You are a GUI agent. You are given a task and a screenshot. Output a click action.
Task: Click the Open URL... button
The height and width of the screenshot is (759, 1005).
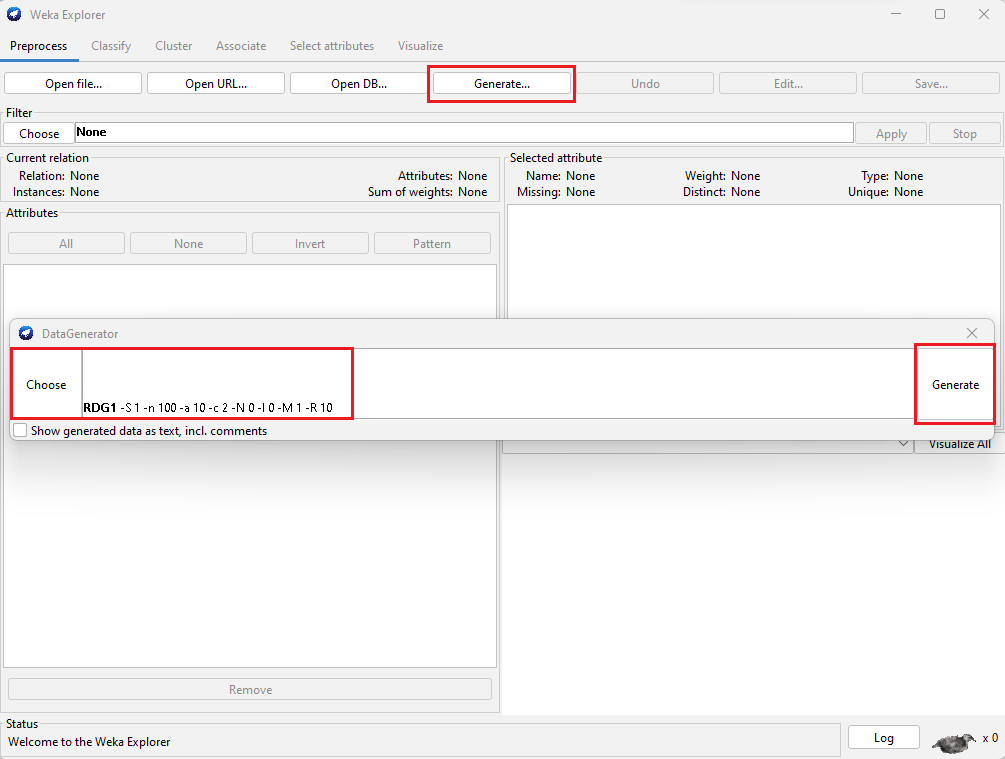[x=216, y=83]
